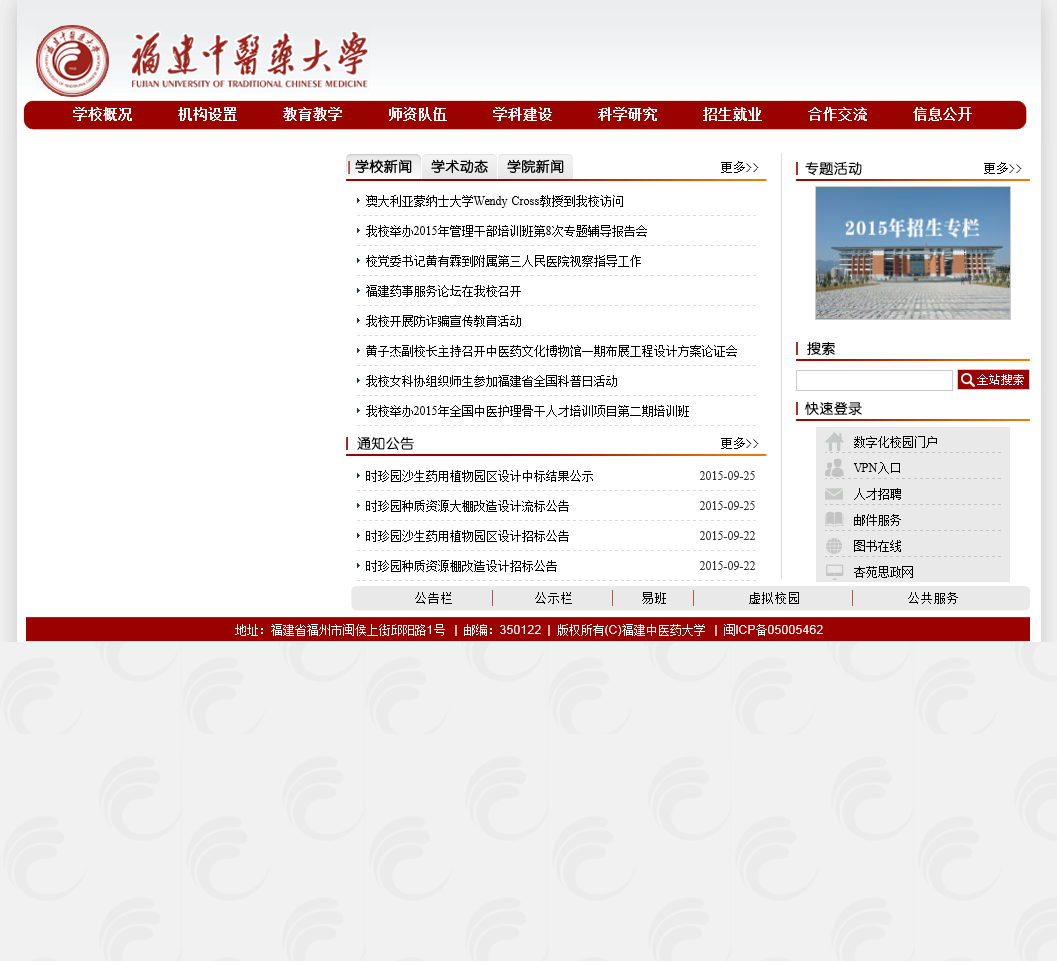The image size is (1057, 961).
Task: Open 时珍园种质资源棚改造设计招标公告 notice
Action: (461, 566)
